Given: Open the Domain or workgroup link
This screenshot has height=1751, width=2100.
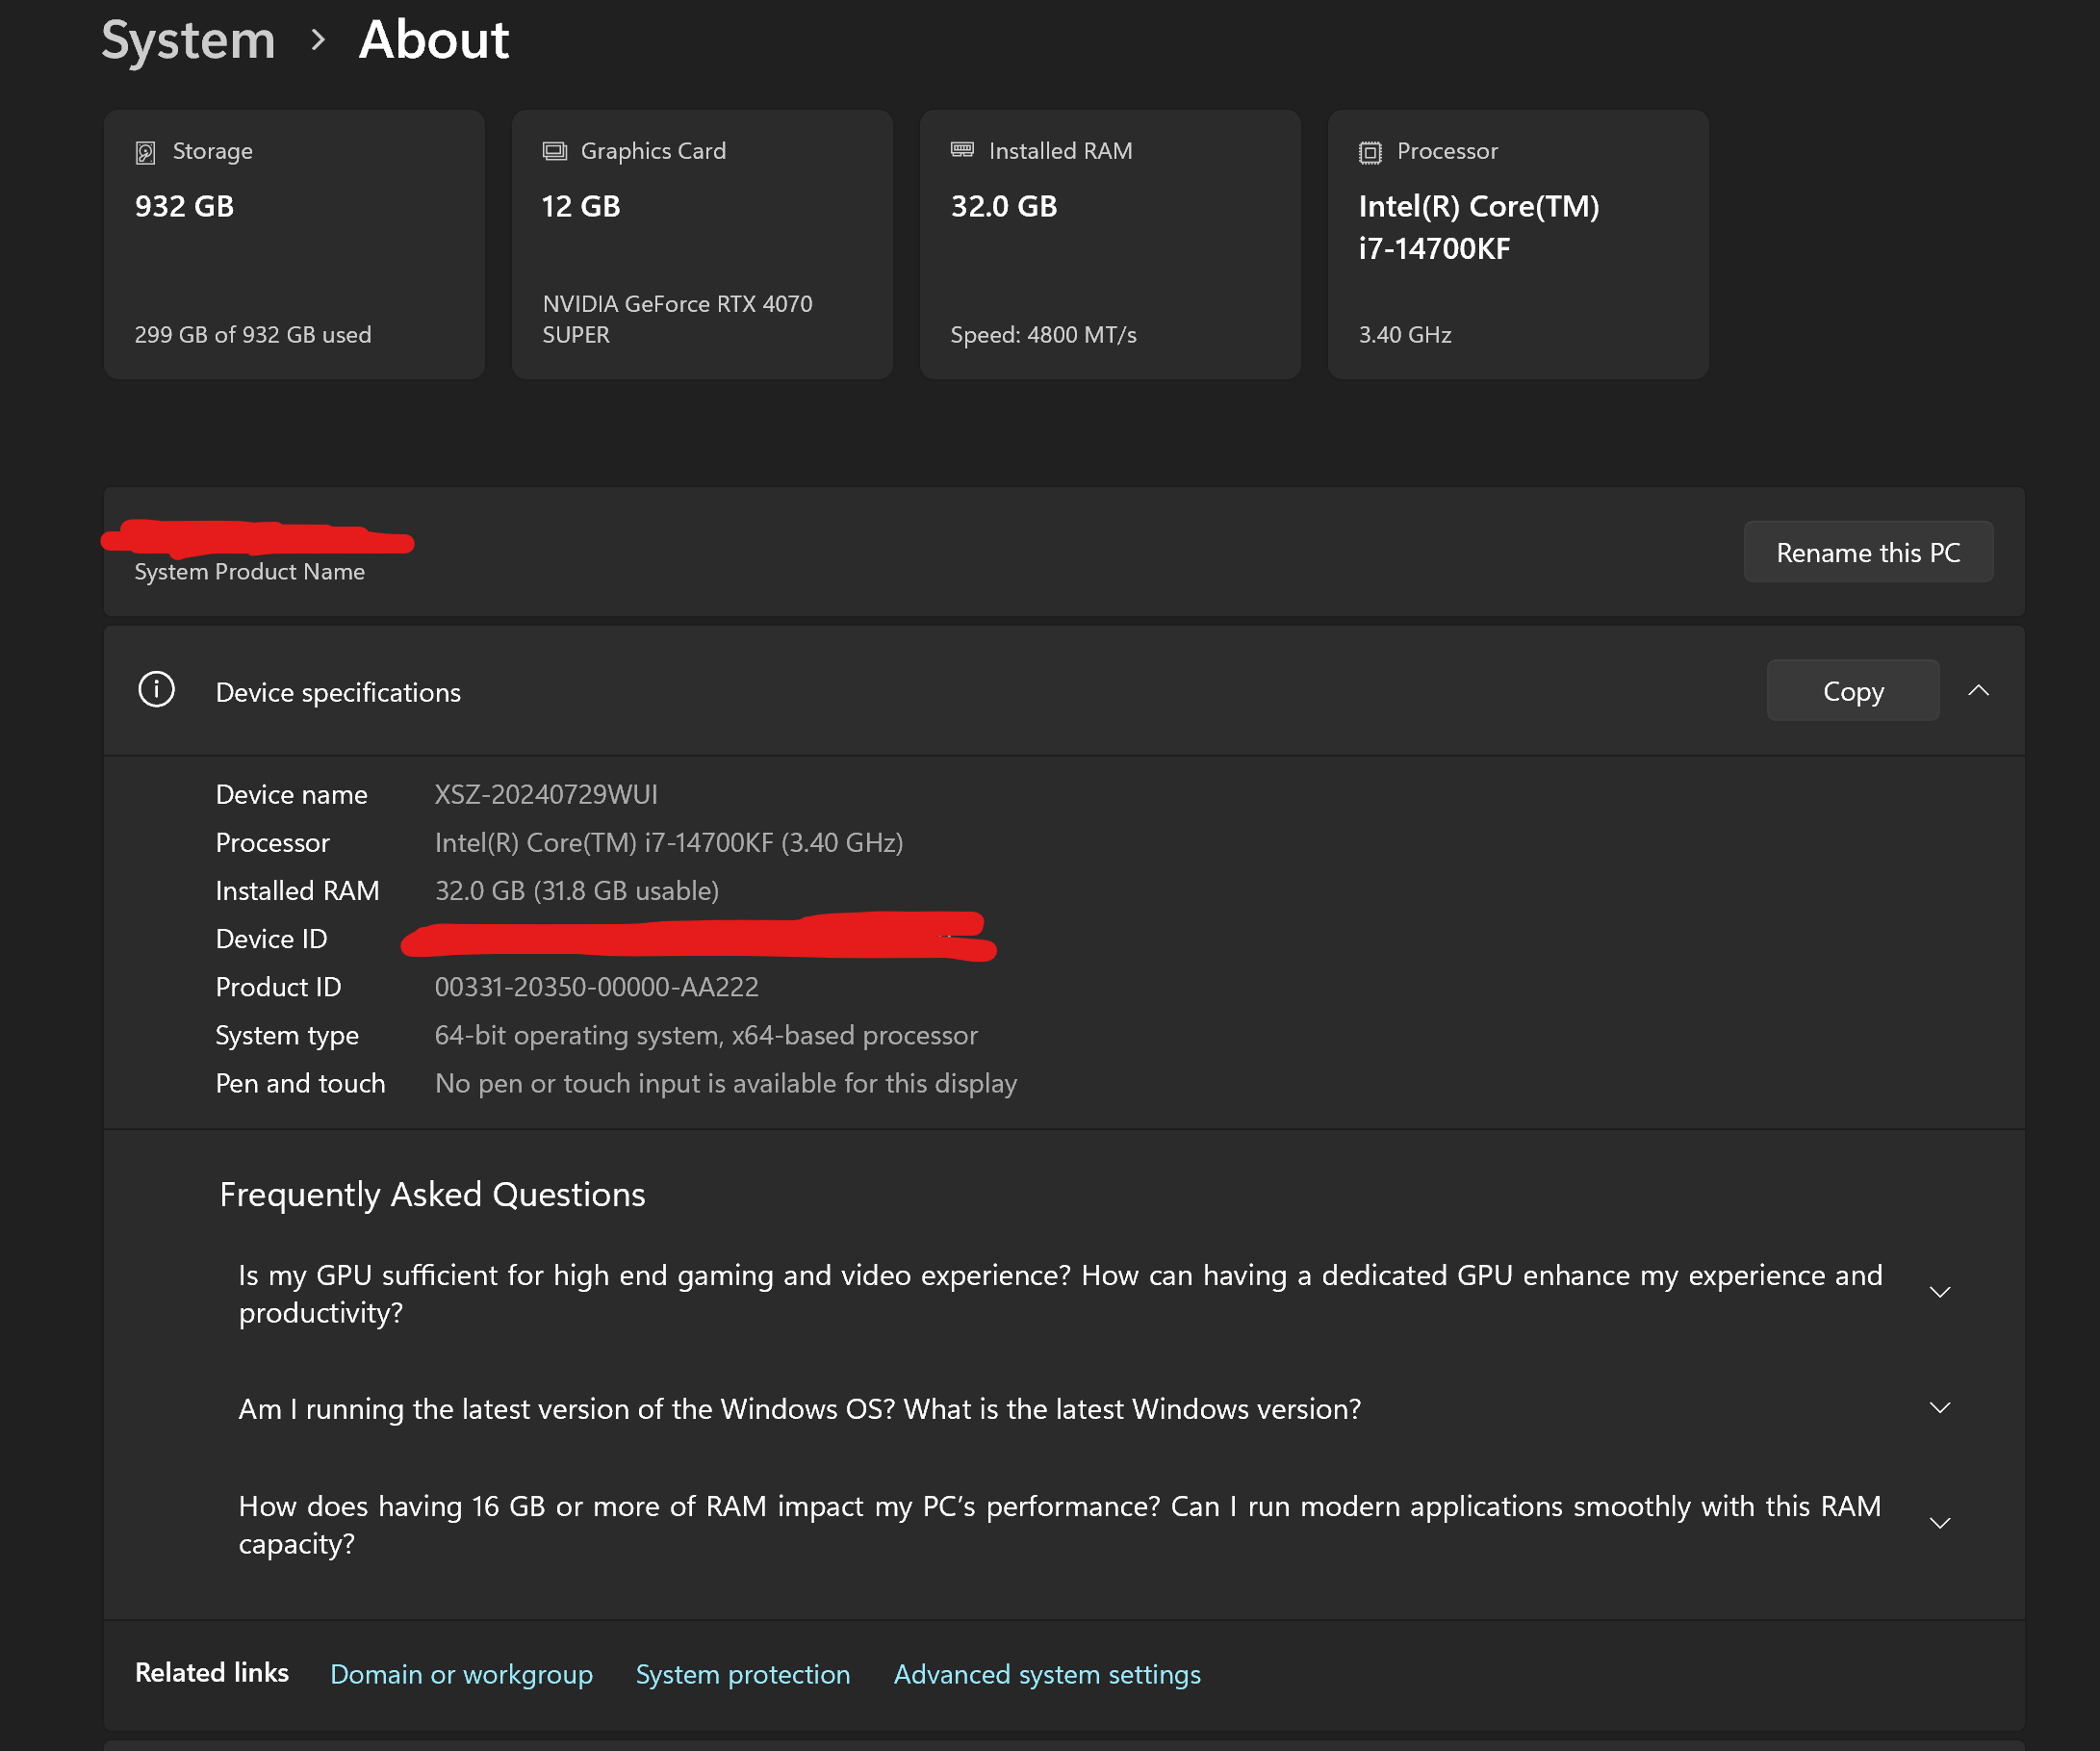Looking at the screenshot, I should [461, 1674].
